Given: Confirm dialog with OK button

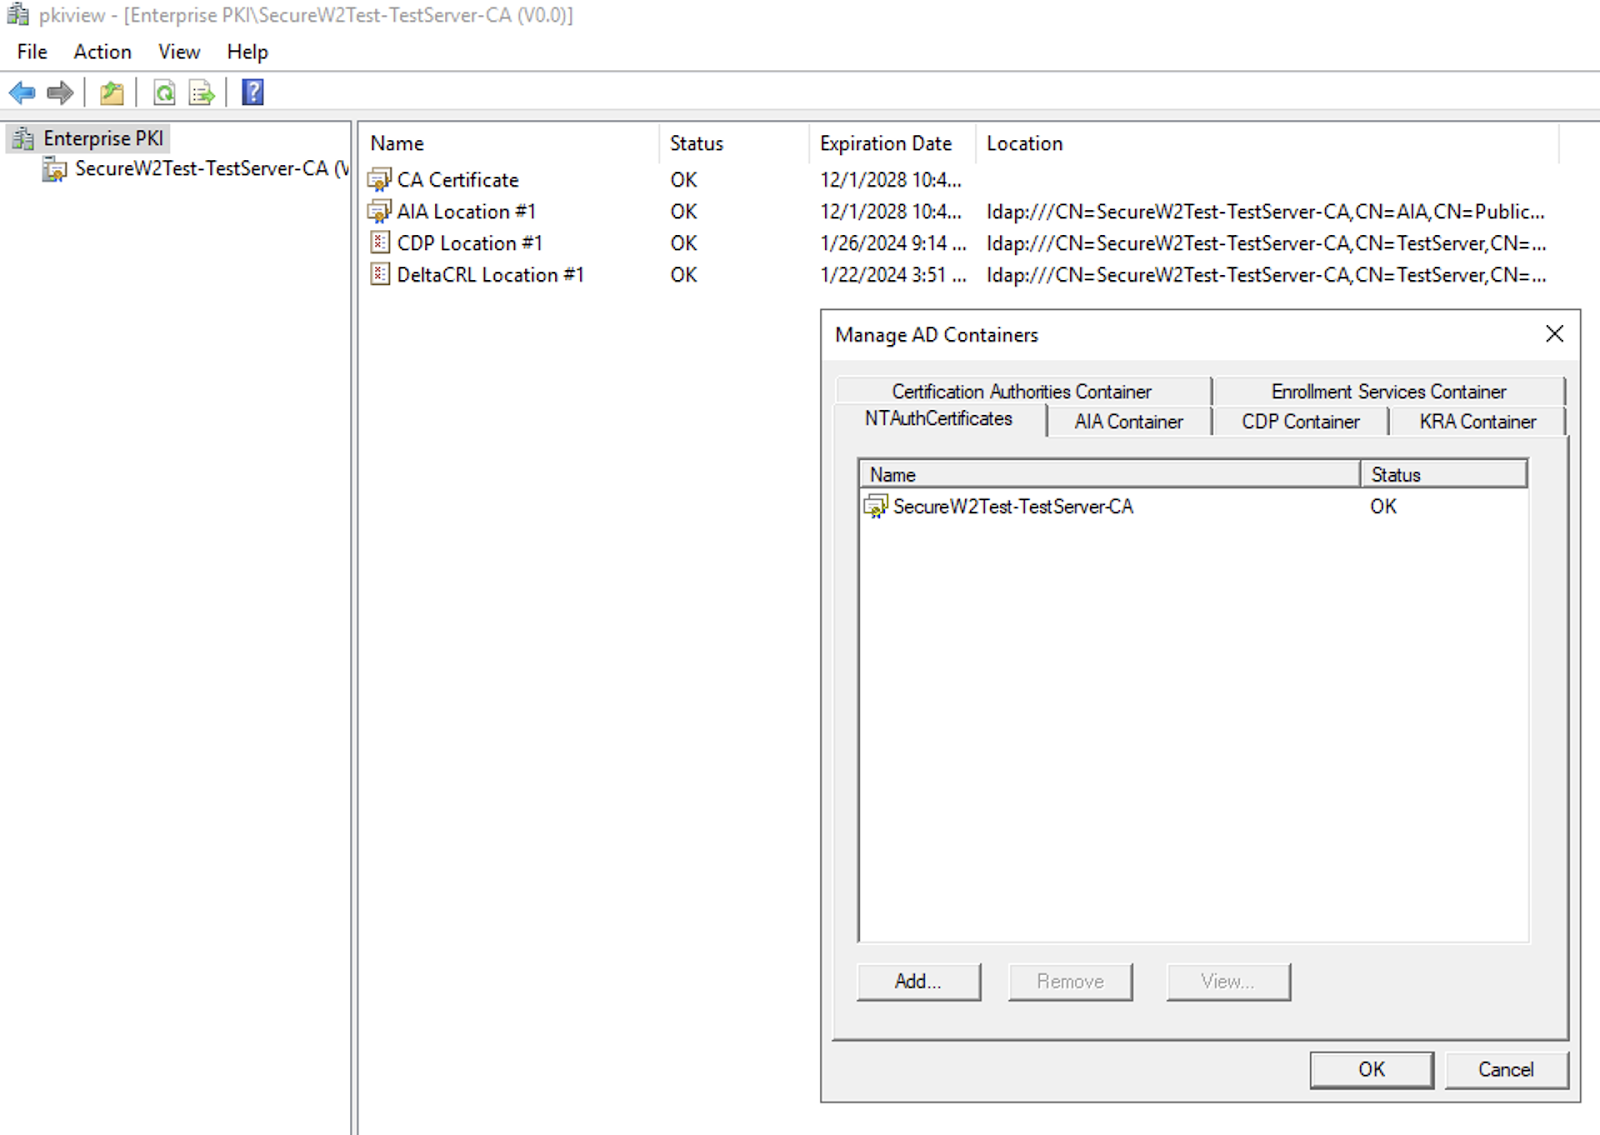Looking at the screenshot, I should tap(1372, 1070).
